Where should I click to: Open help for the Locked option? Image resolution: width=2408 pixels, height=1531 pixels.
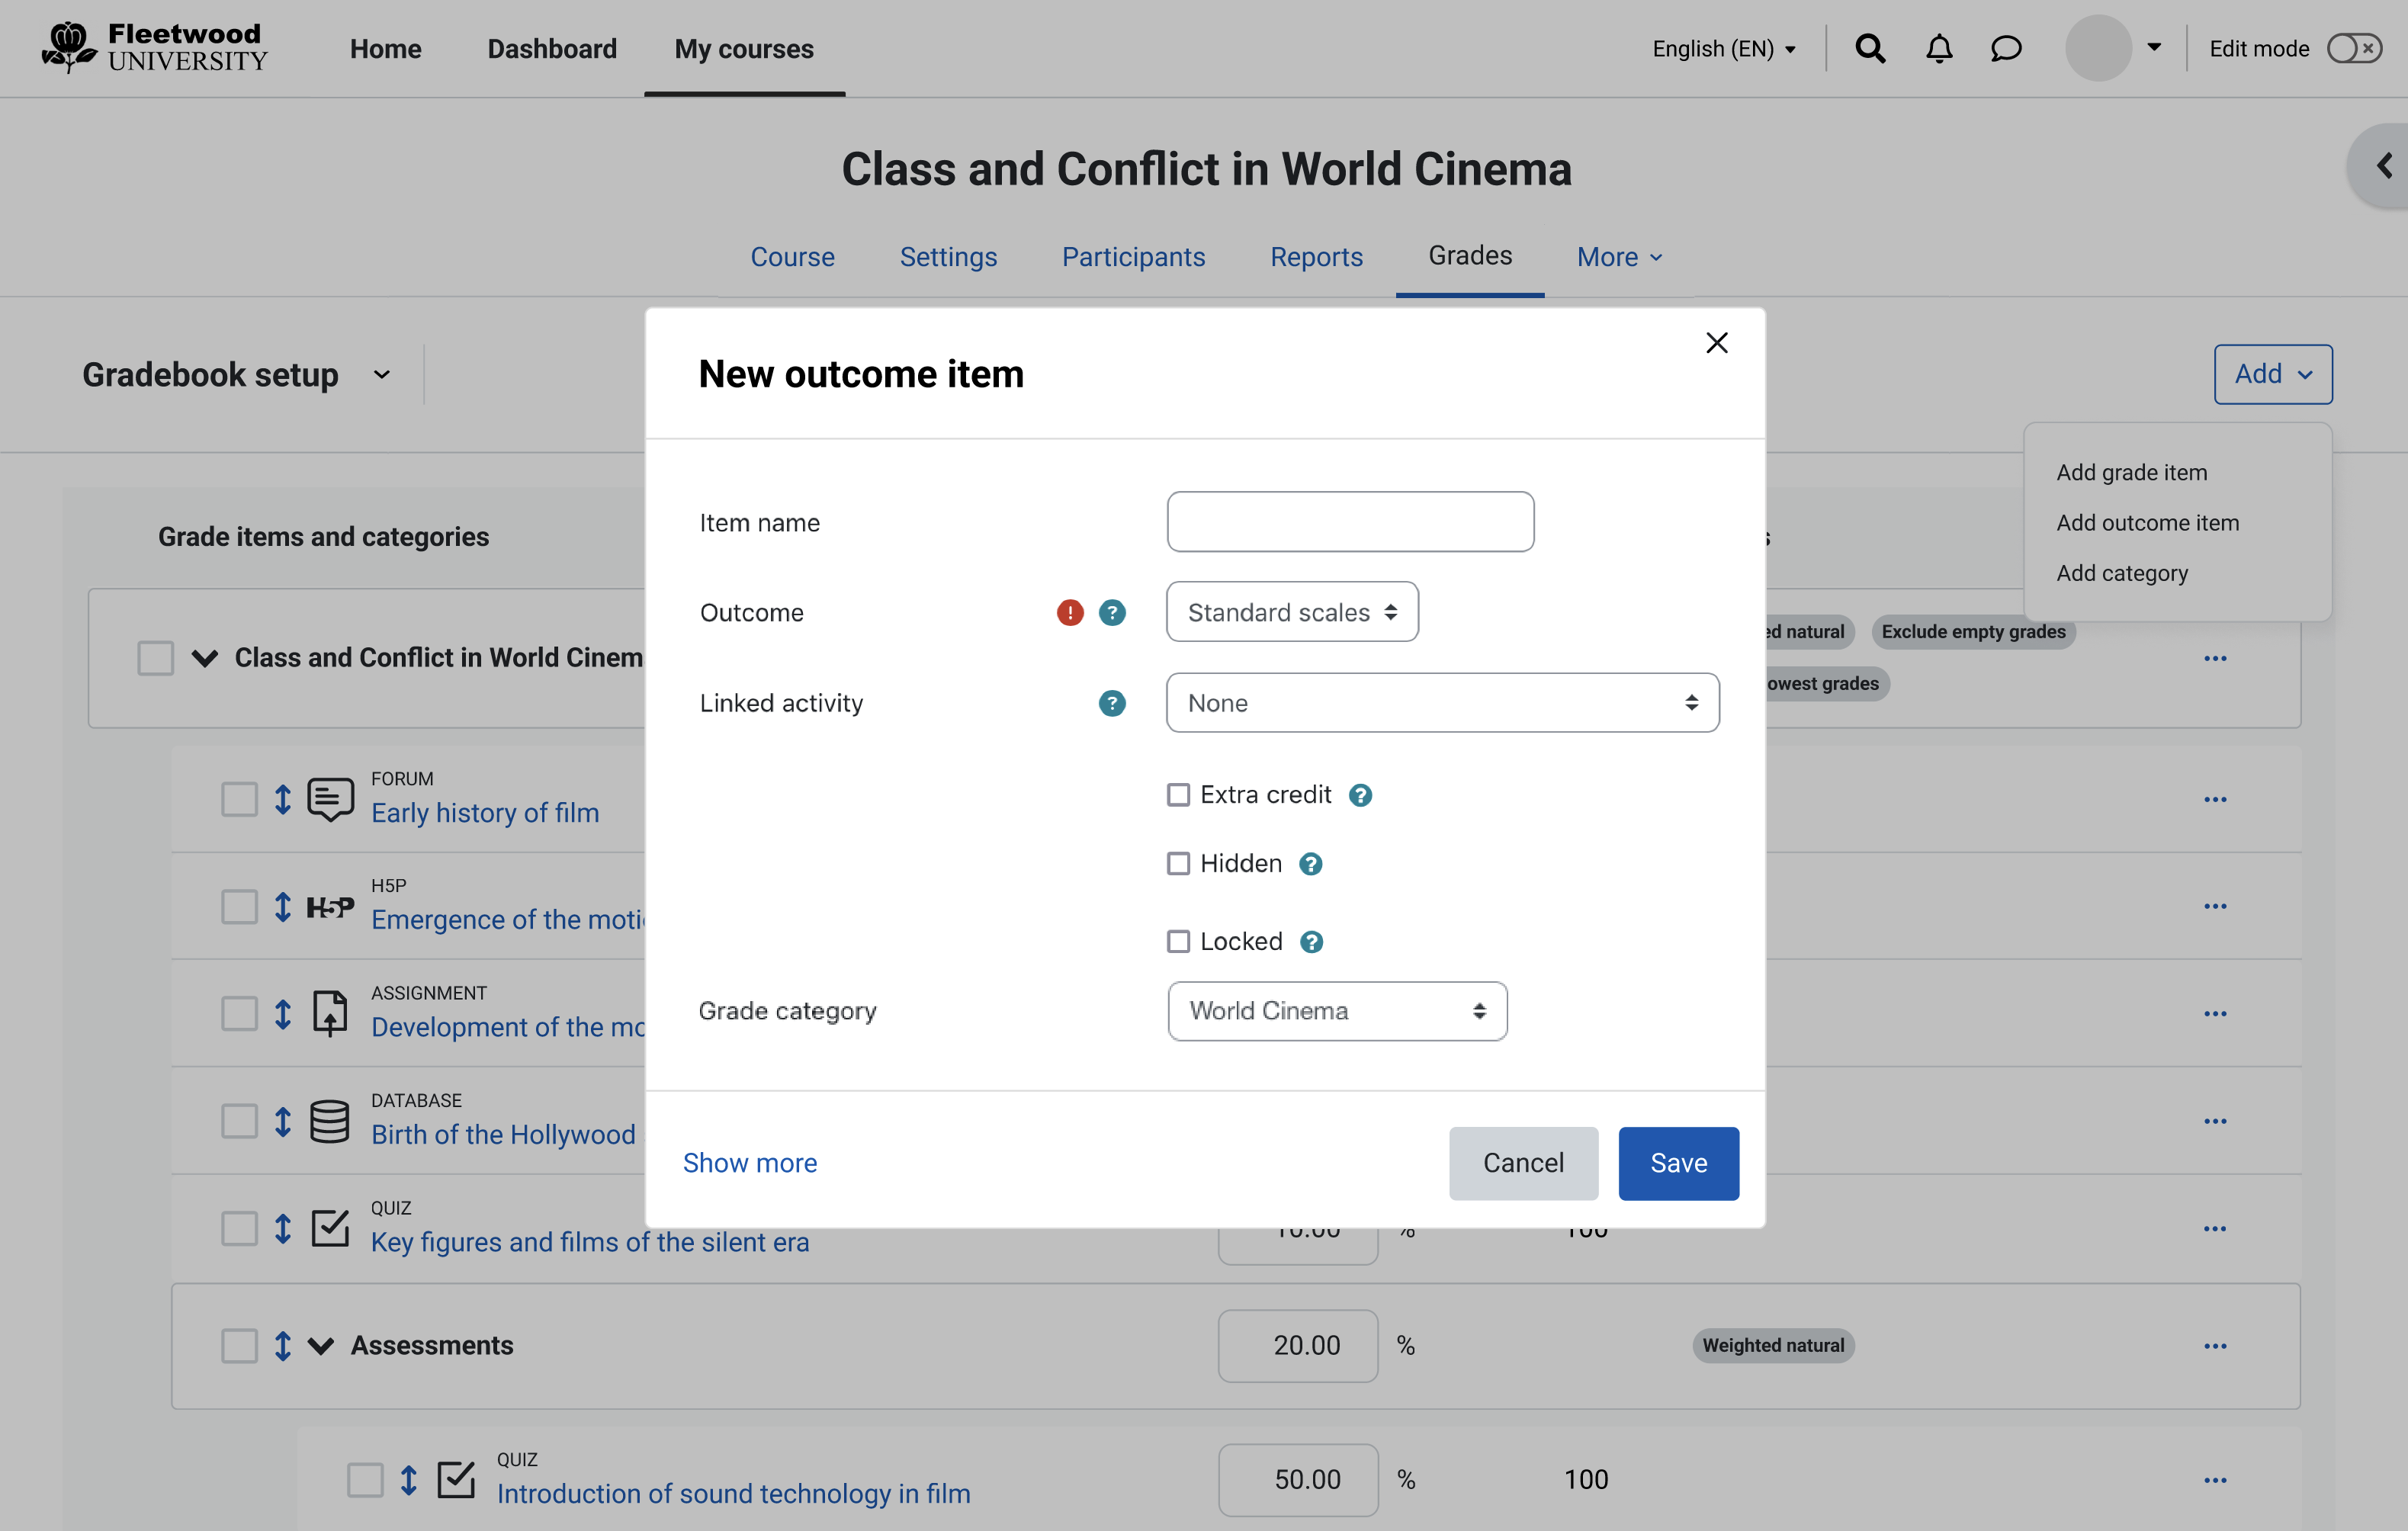click(1311, 942)
